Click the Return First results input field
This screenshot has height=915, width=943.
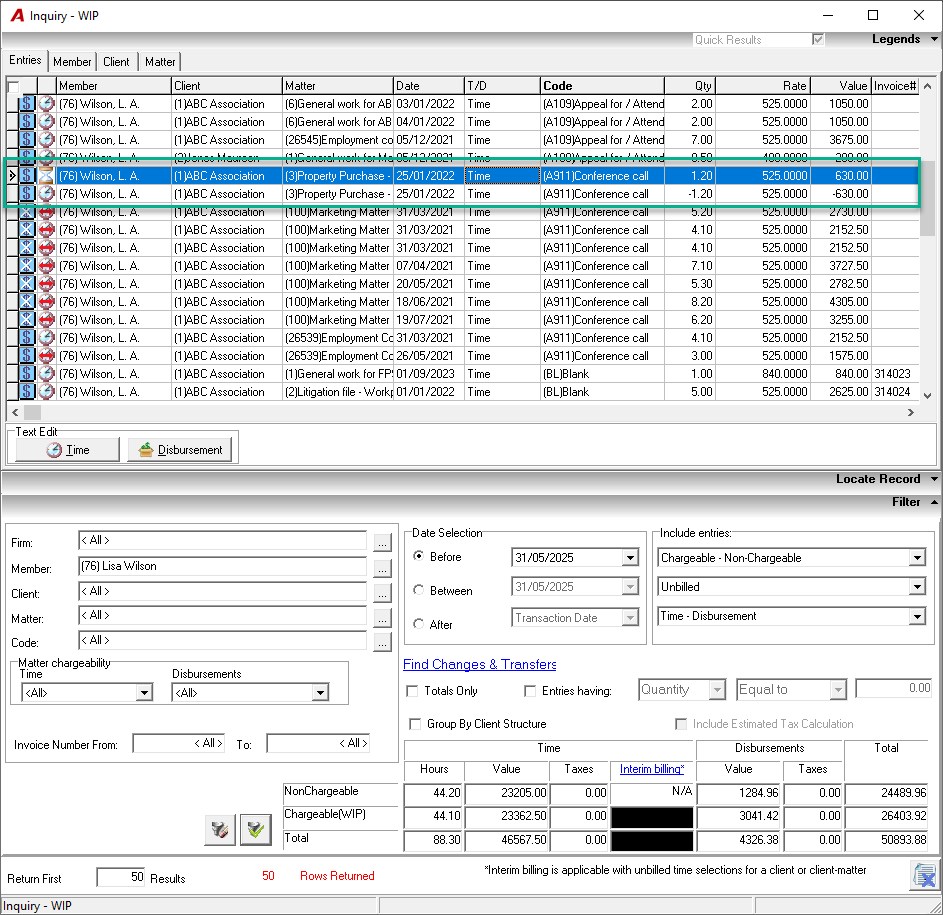pyautogui.click(x=120, y=877)
